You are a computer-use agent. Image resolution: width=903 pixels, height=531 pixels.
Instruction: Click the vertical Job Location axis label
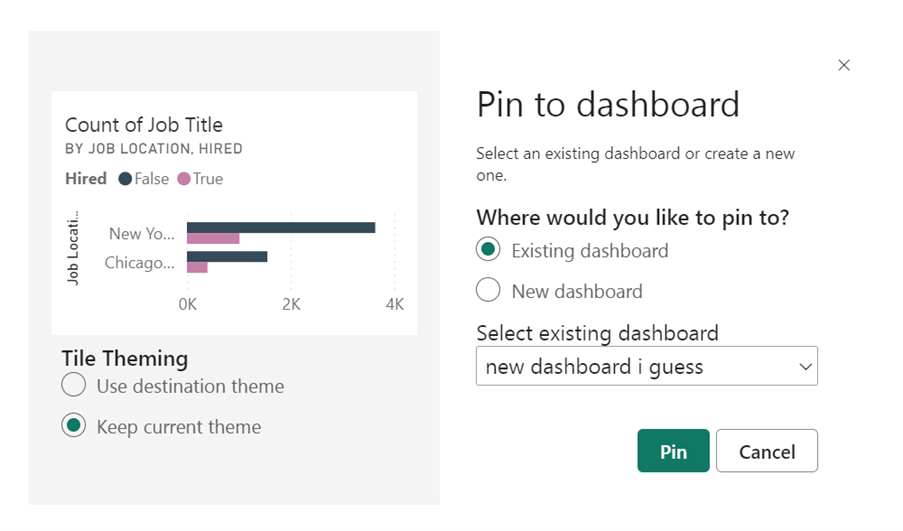coord(73,248)
